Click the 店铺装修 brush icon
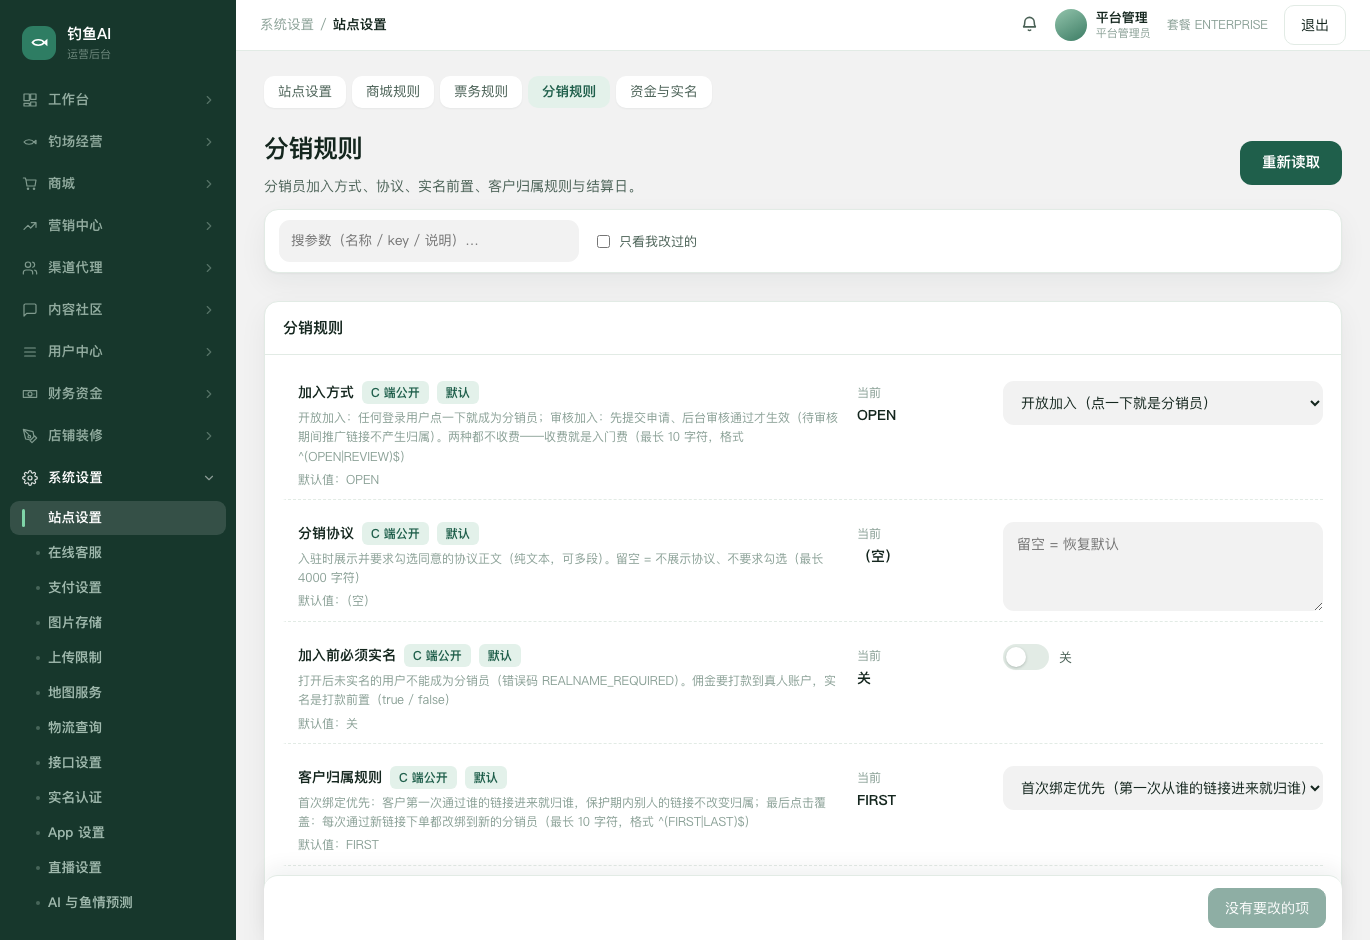The image size is (1370, 940). [30, 436]
